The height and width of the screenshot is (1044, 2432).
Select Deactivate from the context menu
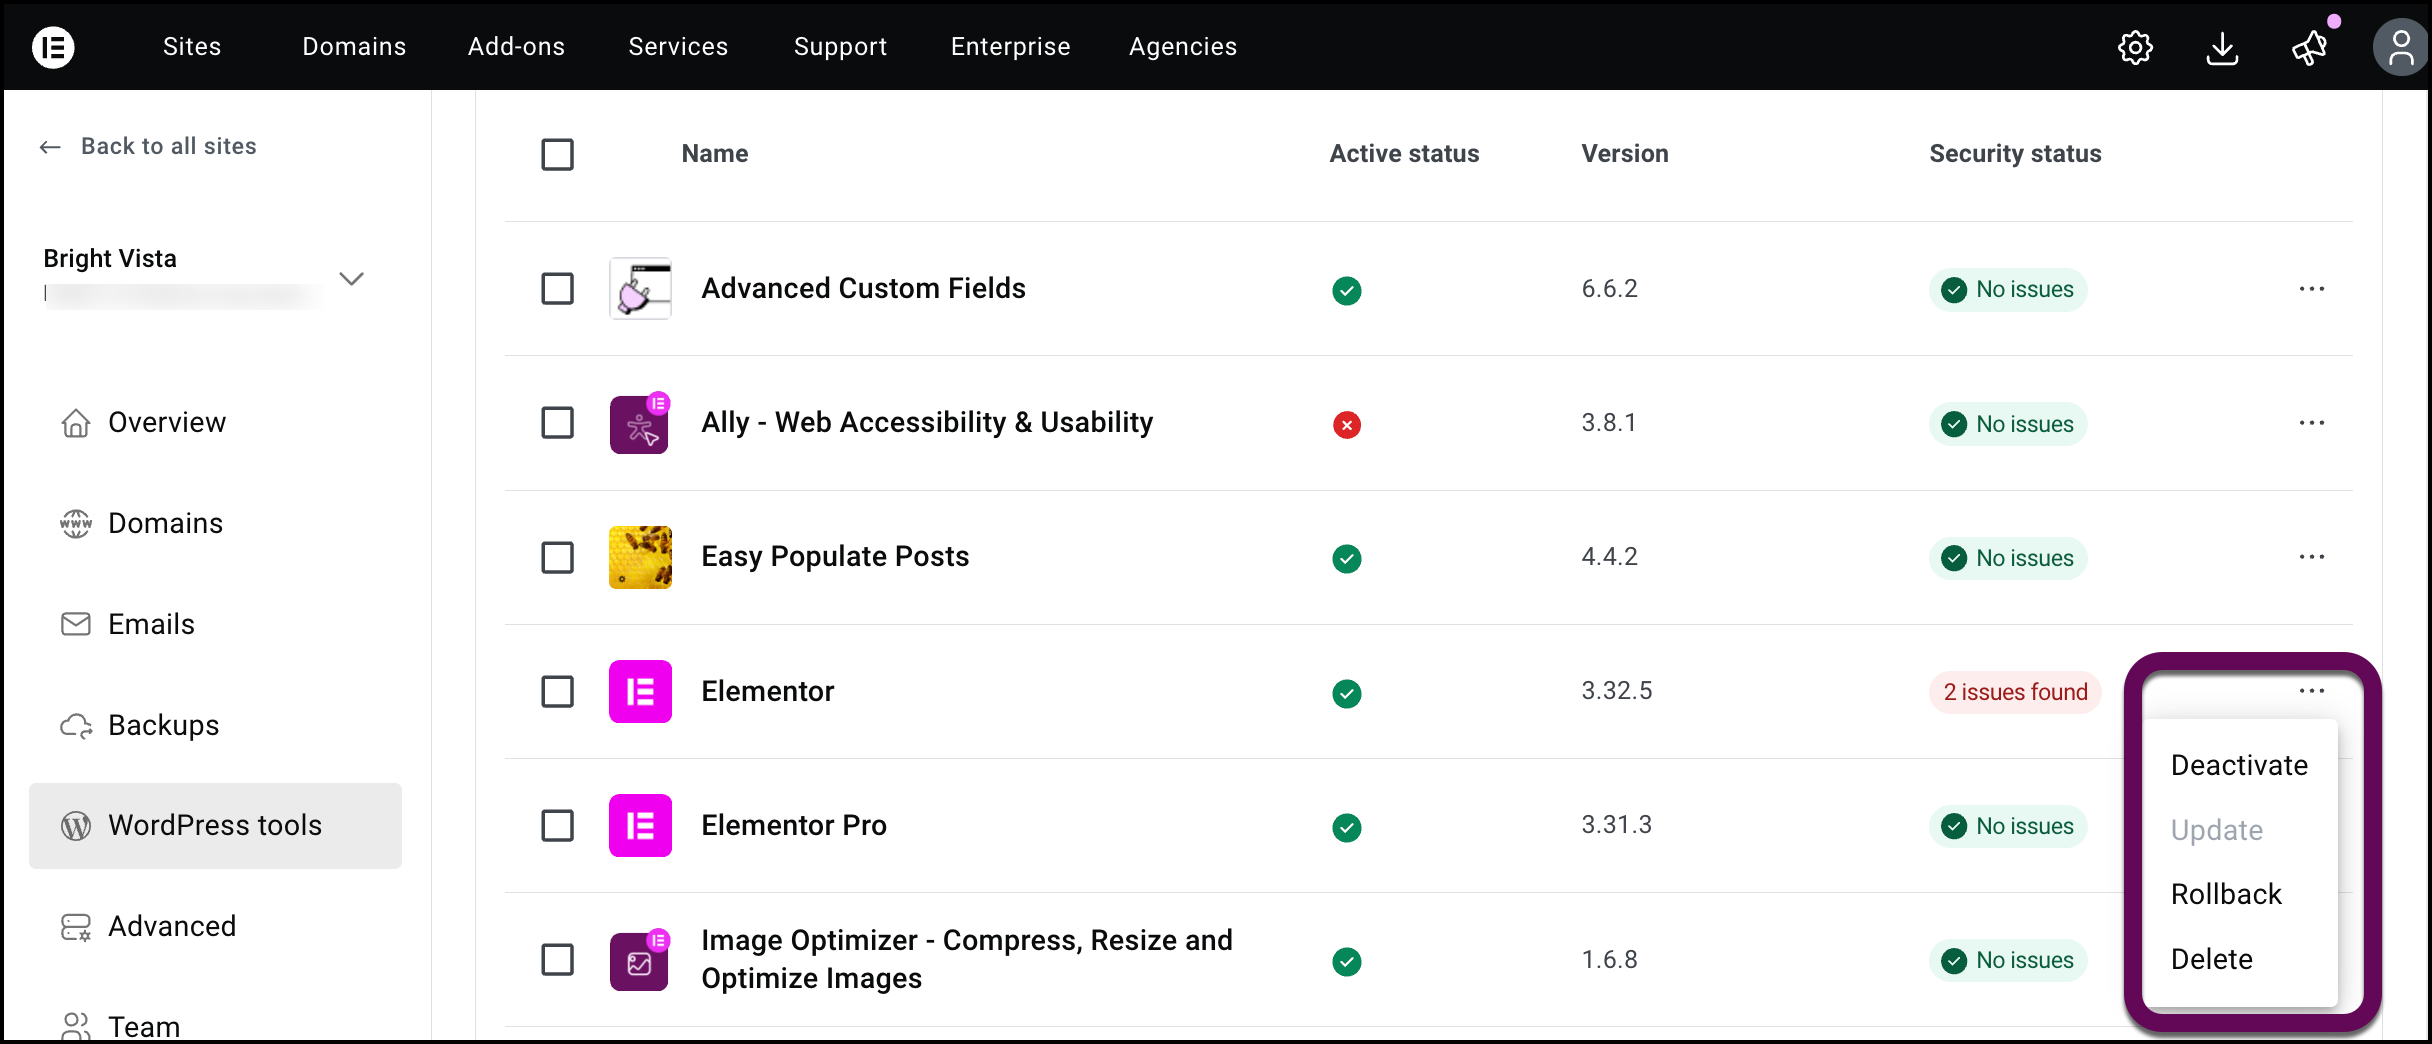point(2239,765)
